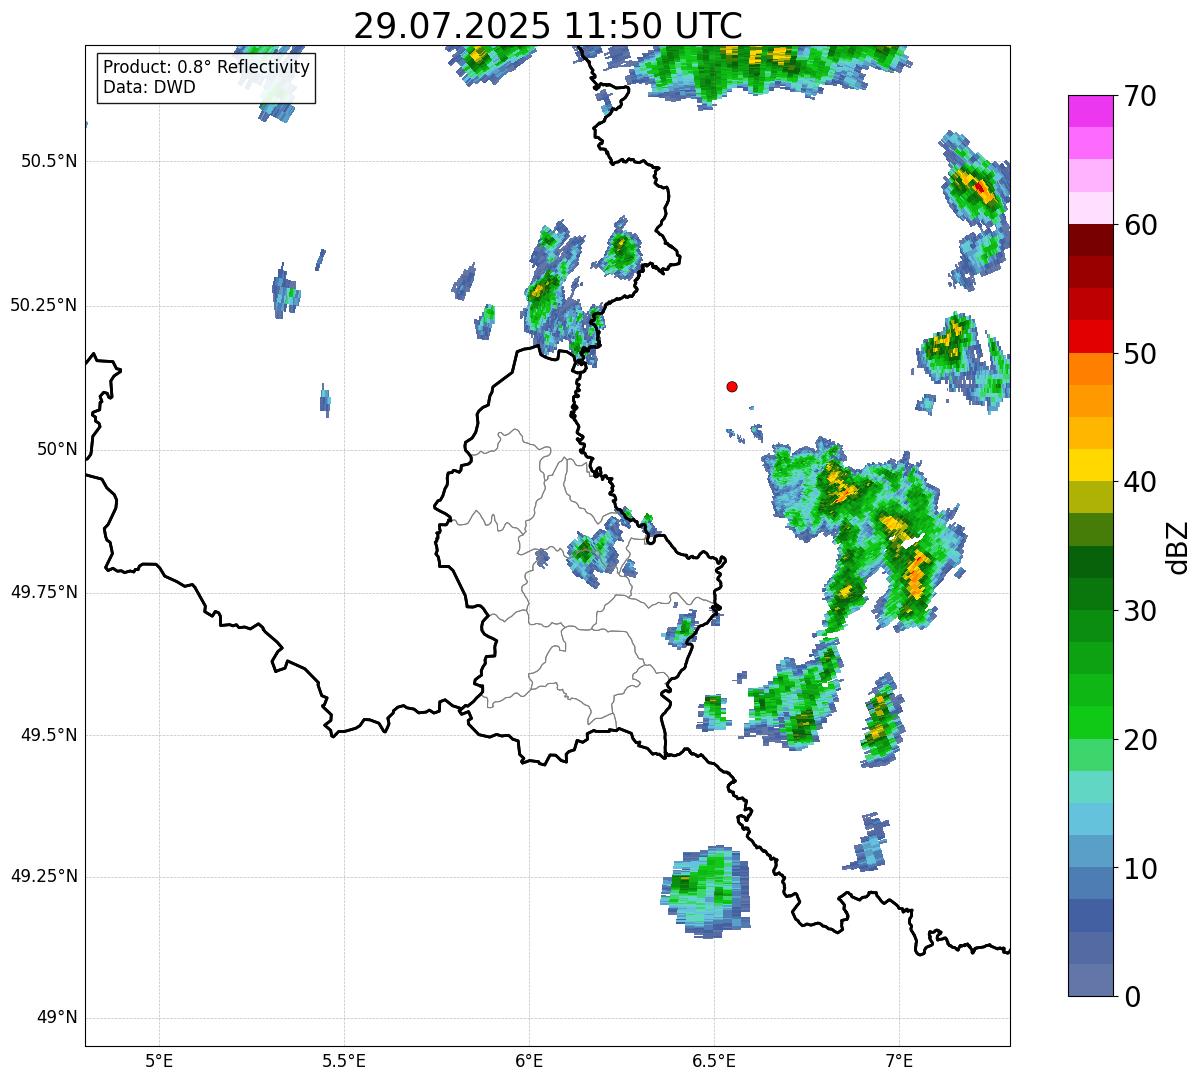Click the "Product: 0.8° Reflectivity" label
The width and height of the screenshot is (1202, 1081).
tap(207, 67)
